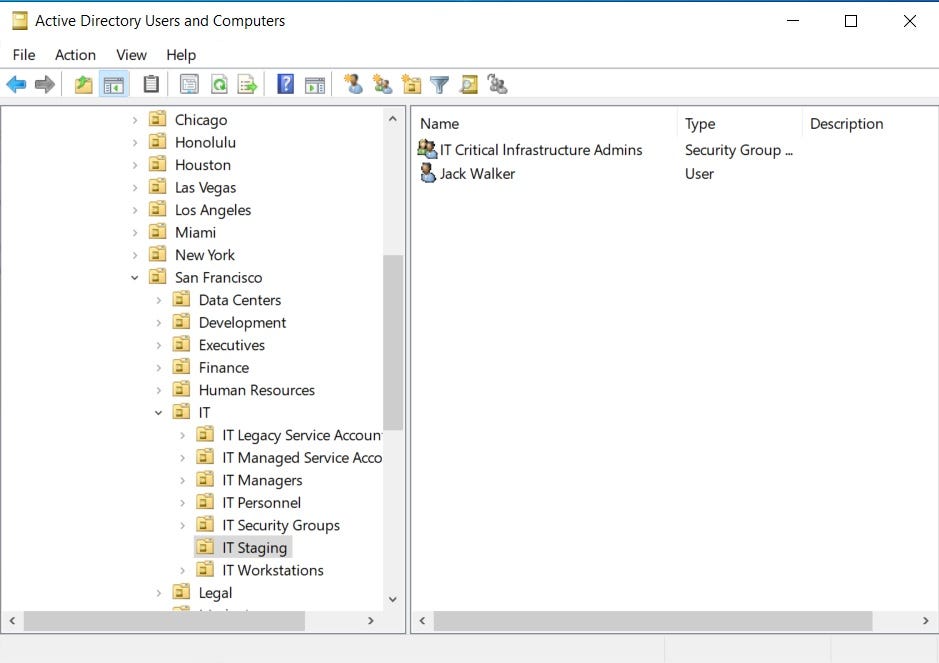Select the Jack Walker name text

477,174
